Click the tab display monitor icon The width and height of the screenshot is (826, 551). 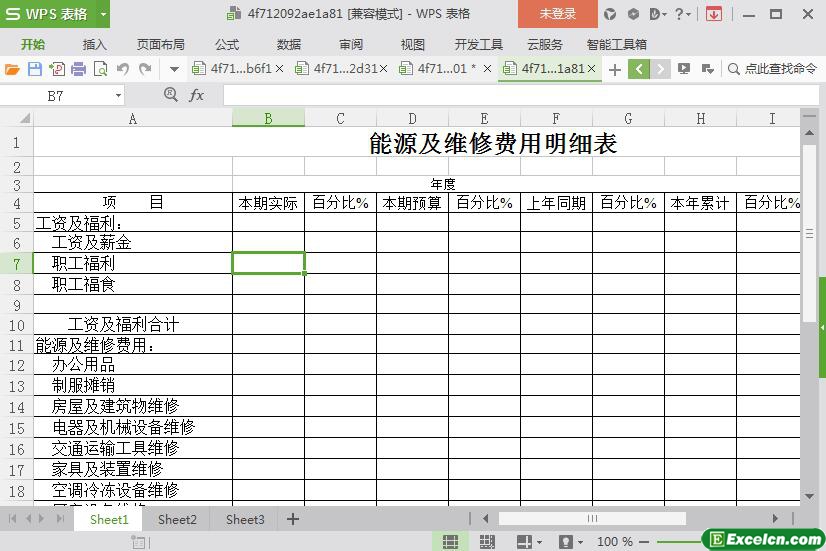(x=684, y=68)
